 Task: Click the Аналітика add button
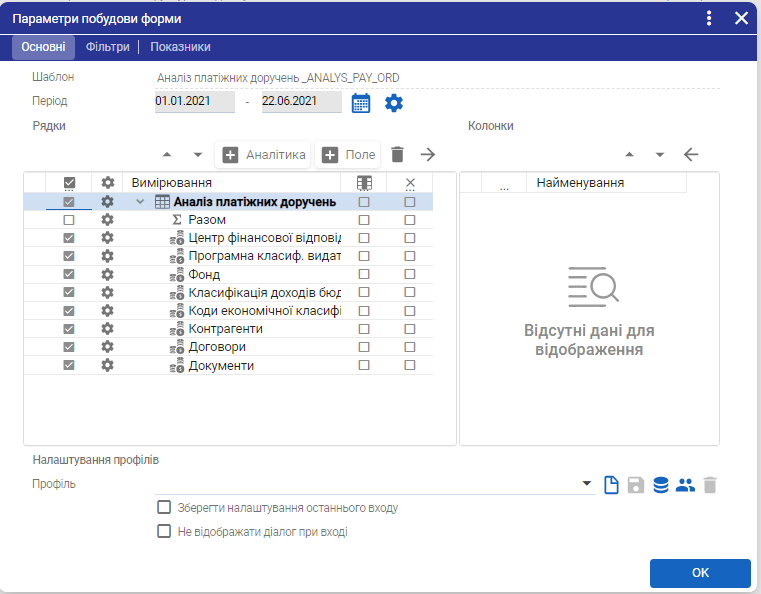pyautogui.click(x=264, y=154)
